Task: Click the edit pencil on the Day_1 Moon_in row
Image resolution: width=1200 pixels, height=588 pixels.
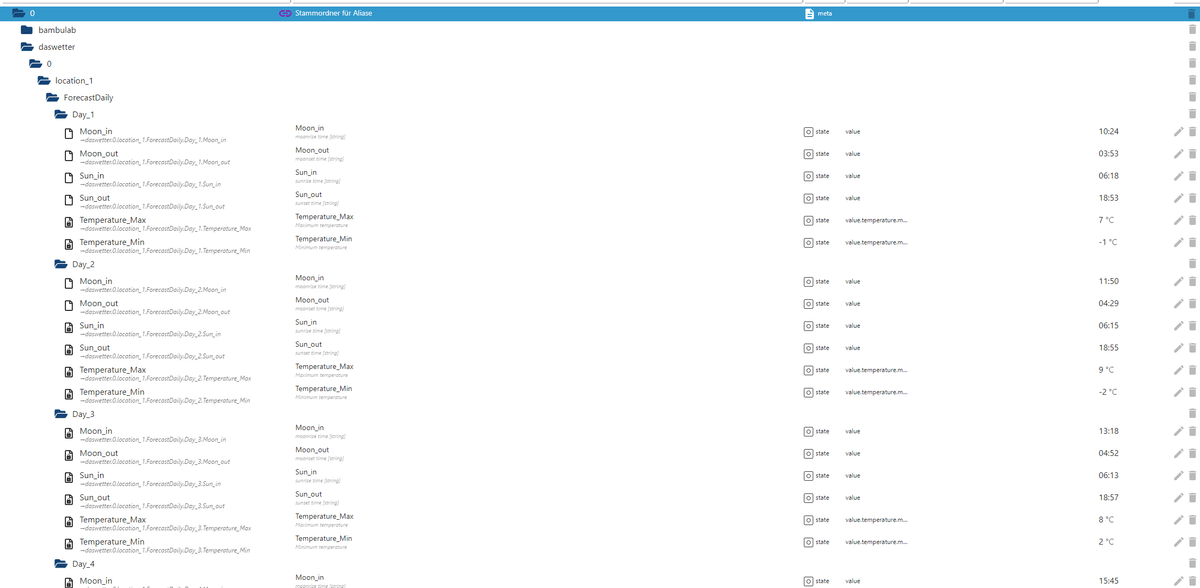Action: click(1180, 131)
